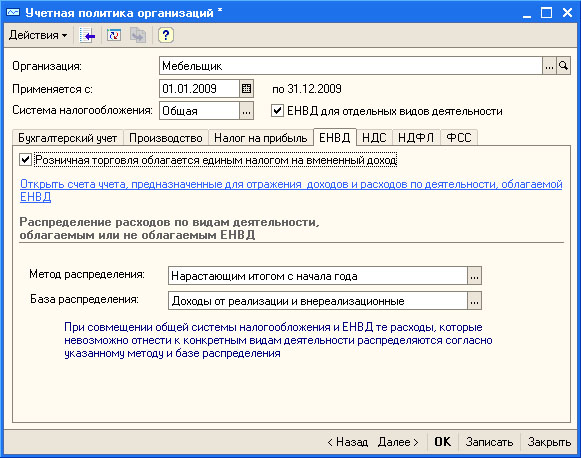Switch to the Налог на прибыль tab
The image size is (581, 458).
(x=260, y=138)
